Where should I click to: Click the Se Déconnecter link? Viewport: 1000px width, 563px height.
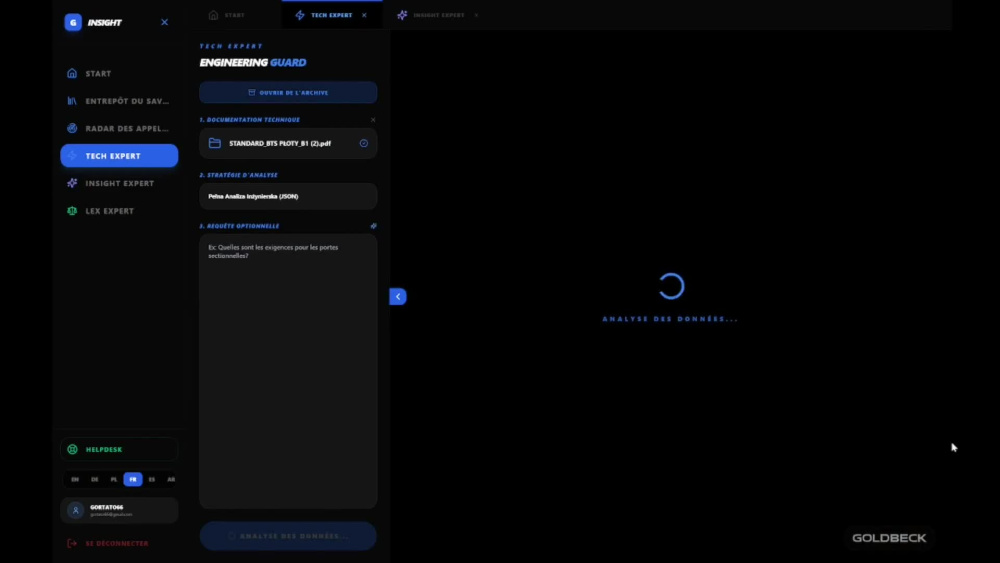click(117, 543)
